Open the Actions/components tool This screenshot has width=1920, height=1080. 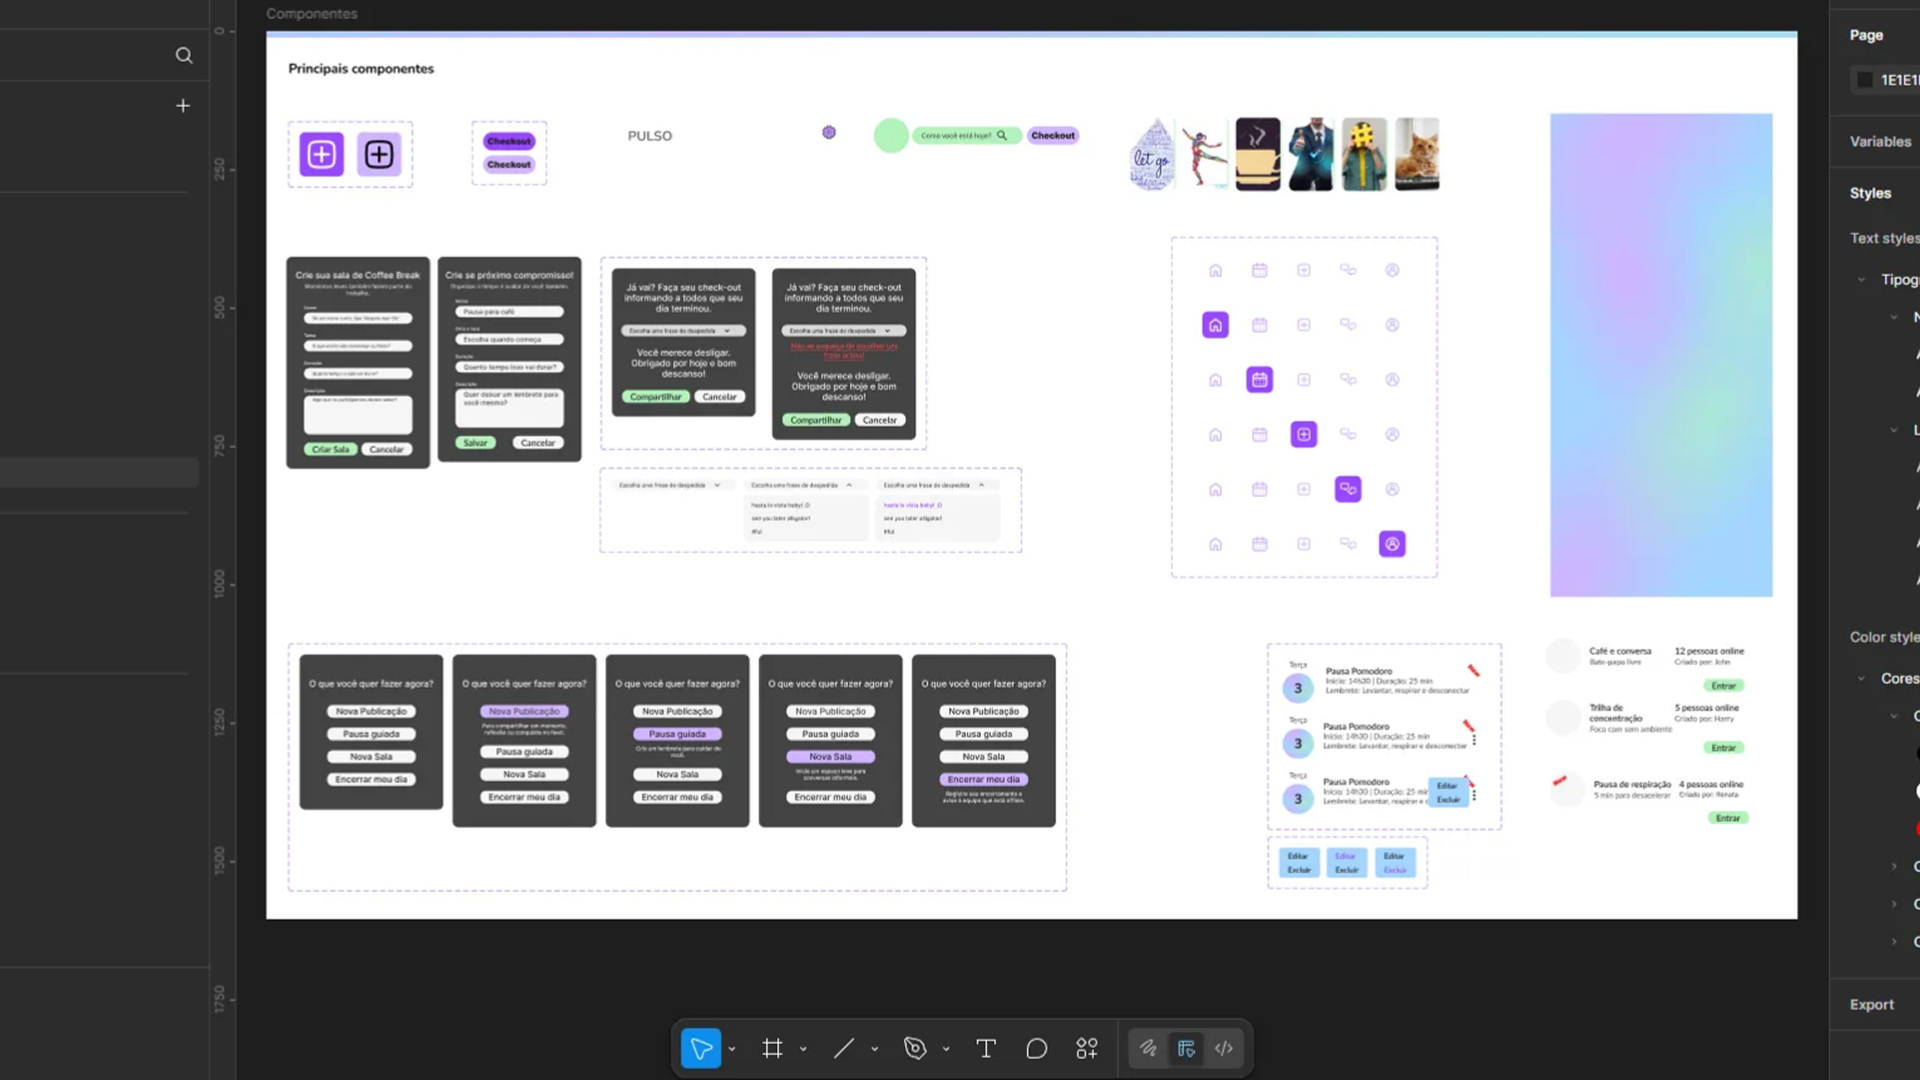pos(1087,1048)
